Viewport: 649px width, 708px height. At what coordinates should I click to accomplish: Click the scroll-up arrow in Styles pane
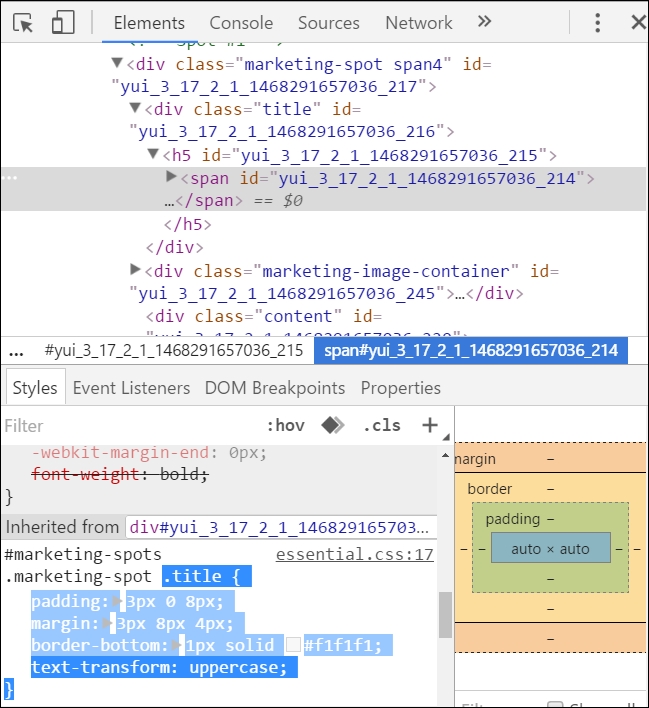pos(445,455)
